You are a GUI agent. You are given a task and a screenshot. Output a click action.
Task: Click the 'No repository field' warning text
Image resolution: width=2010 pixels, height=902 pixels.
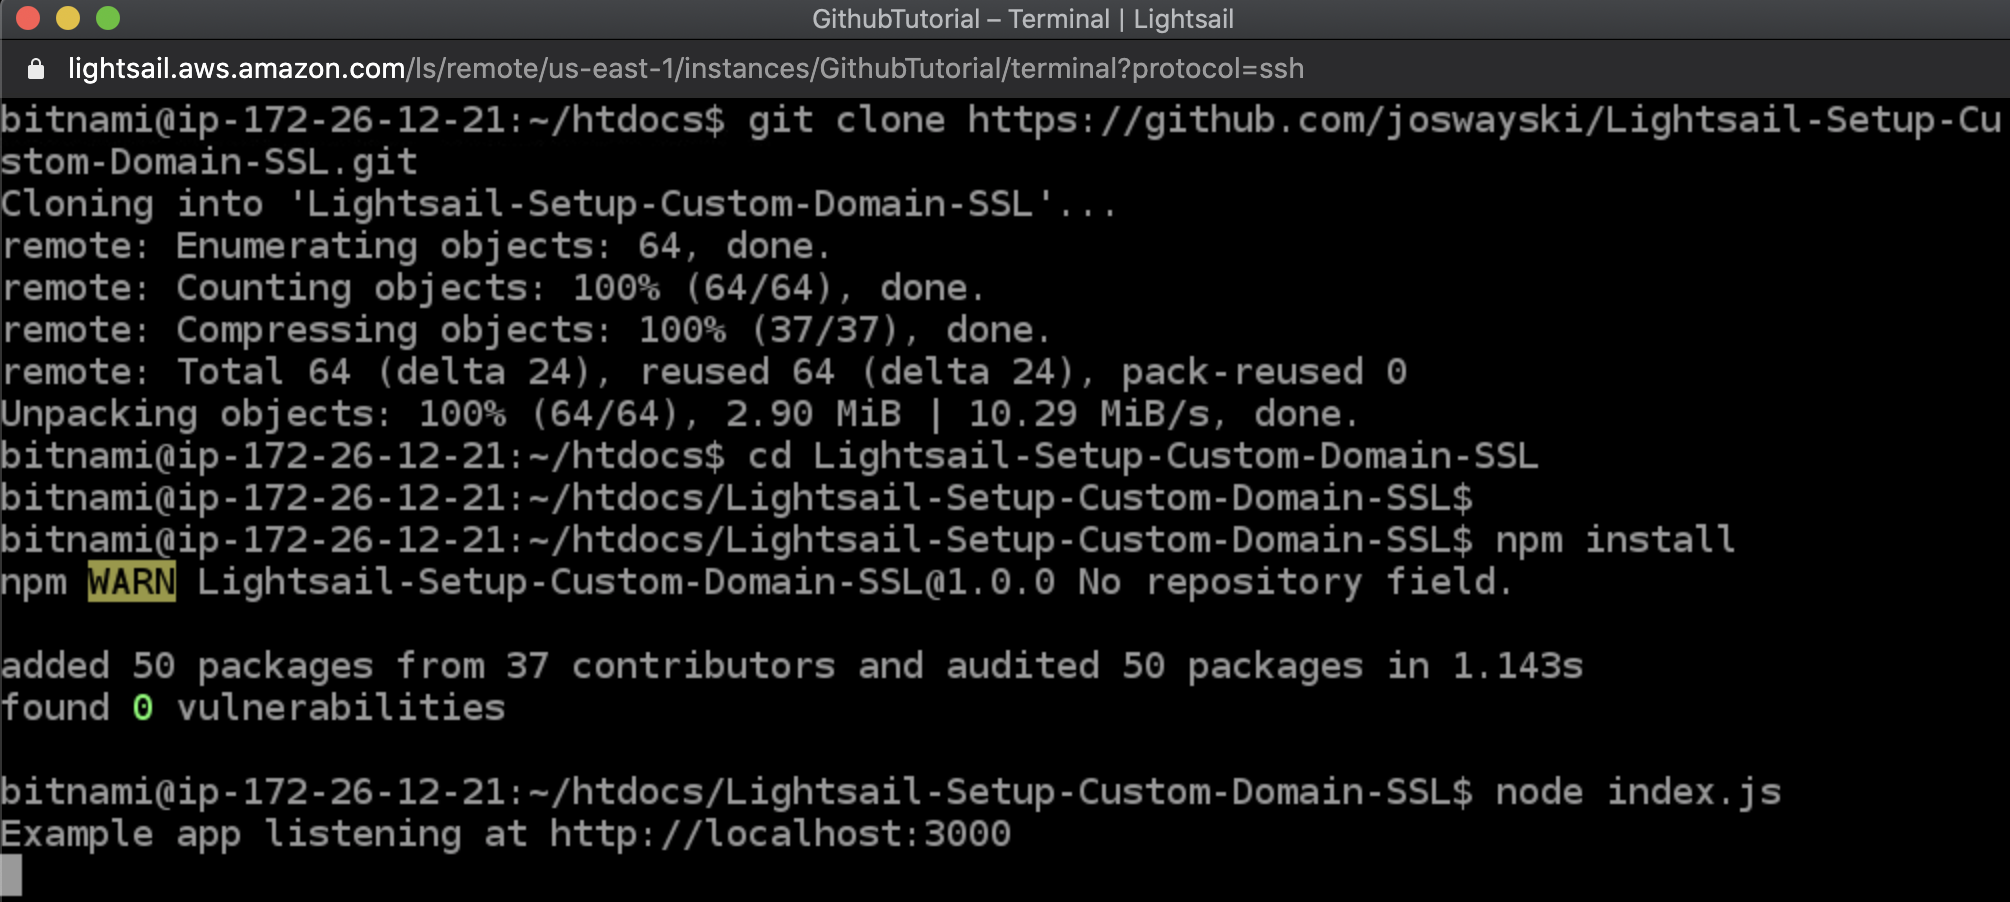pyautogui.click(x=1294, y=582)
